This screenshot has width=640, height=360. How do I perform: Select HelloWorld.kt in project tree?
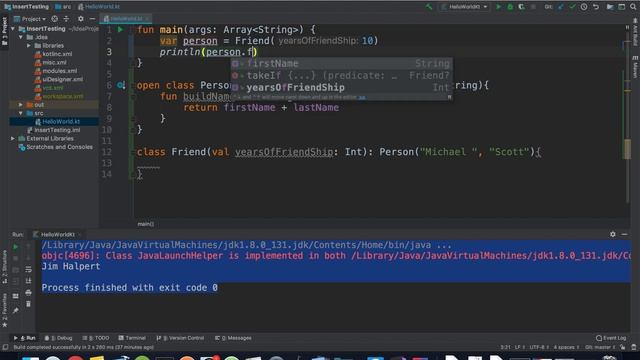tap(57, 122)
